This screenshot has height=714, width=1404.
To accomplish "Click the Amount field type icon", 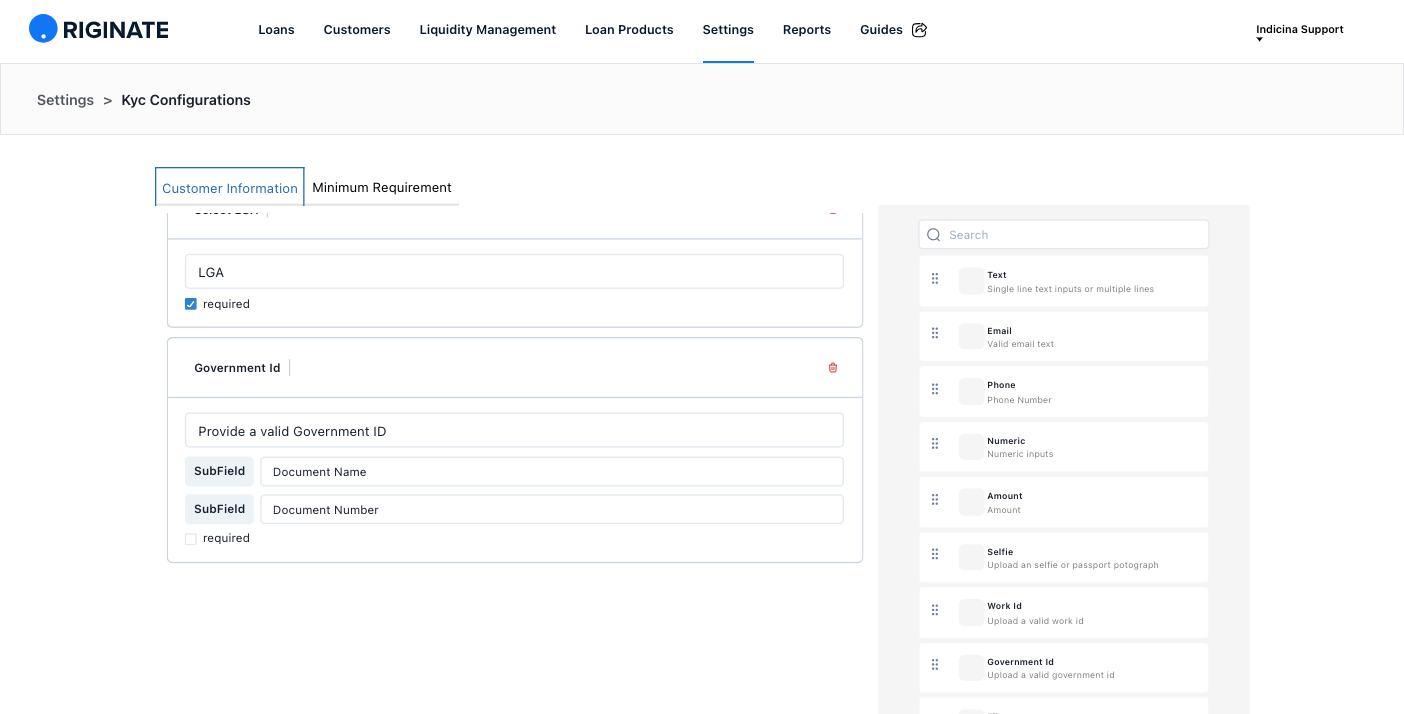I will click(971, 502).
